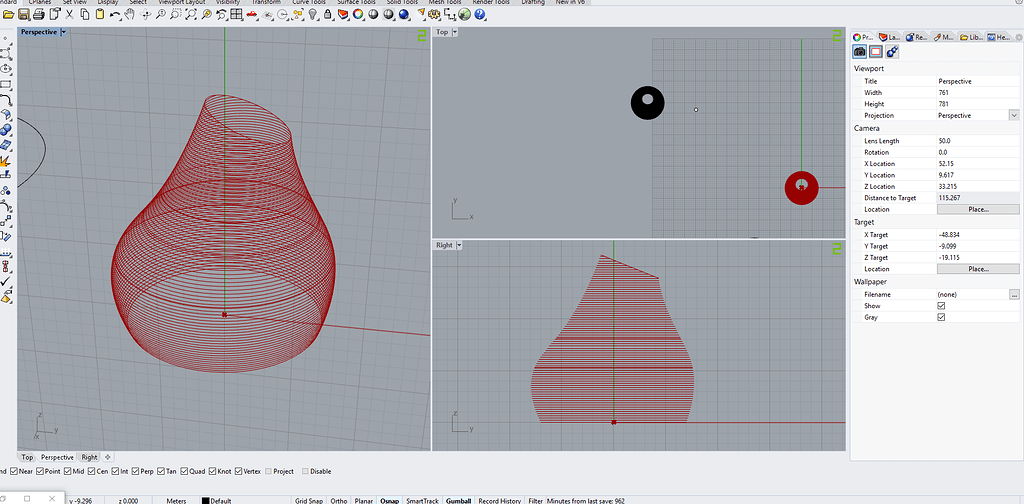Screen dimensions: 1024x504
Task: Select the Top viewport tab at bottom
Action: [27, 458]
